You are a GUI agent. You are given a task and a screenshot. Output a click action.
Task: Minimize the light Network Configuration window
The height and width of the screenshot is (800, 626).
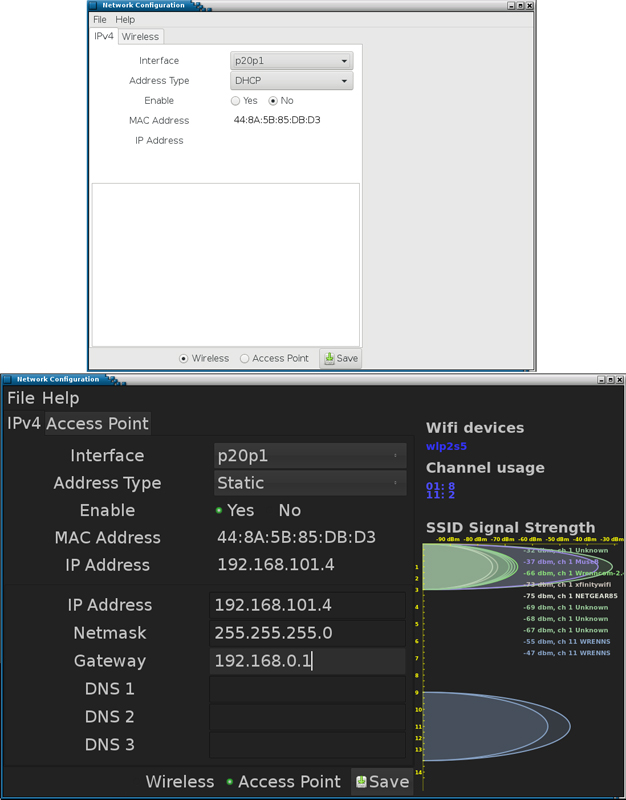(x=511, y=6)
